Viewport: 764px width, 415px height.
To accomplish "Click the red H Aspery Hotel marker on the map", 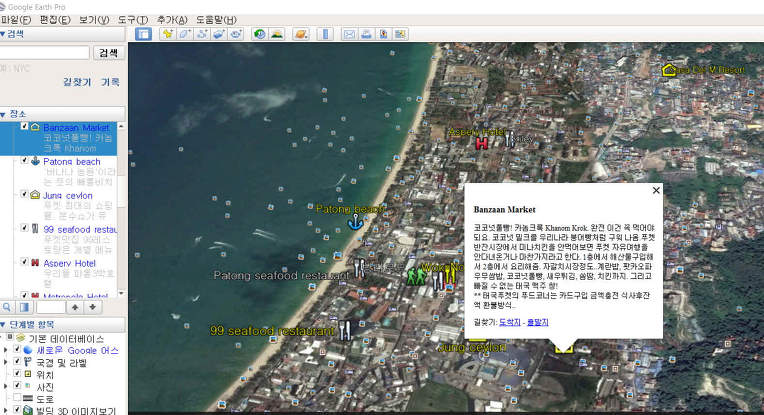I will 481,143.
